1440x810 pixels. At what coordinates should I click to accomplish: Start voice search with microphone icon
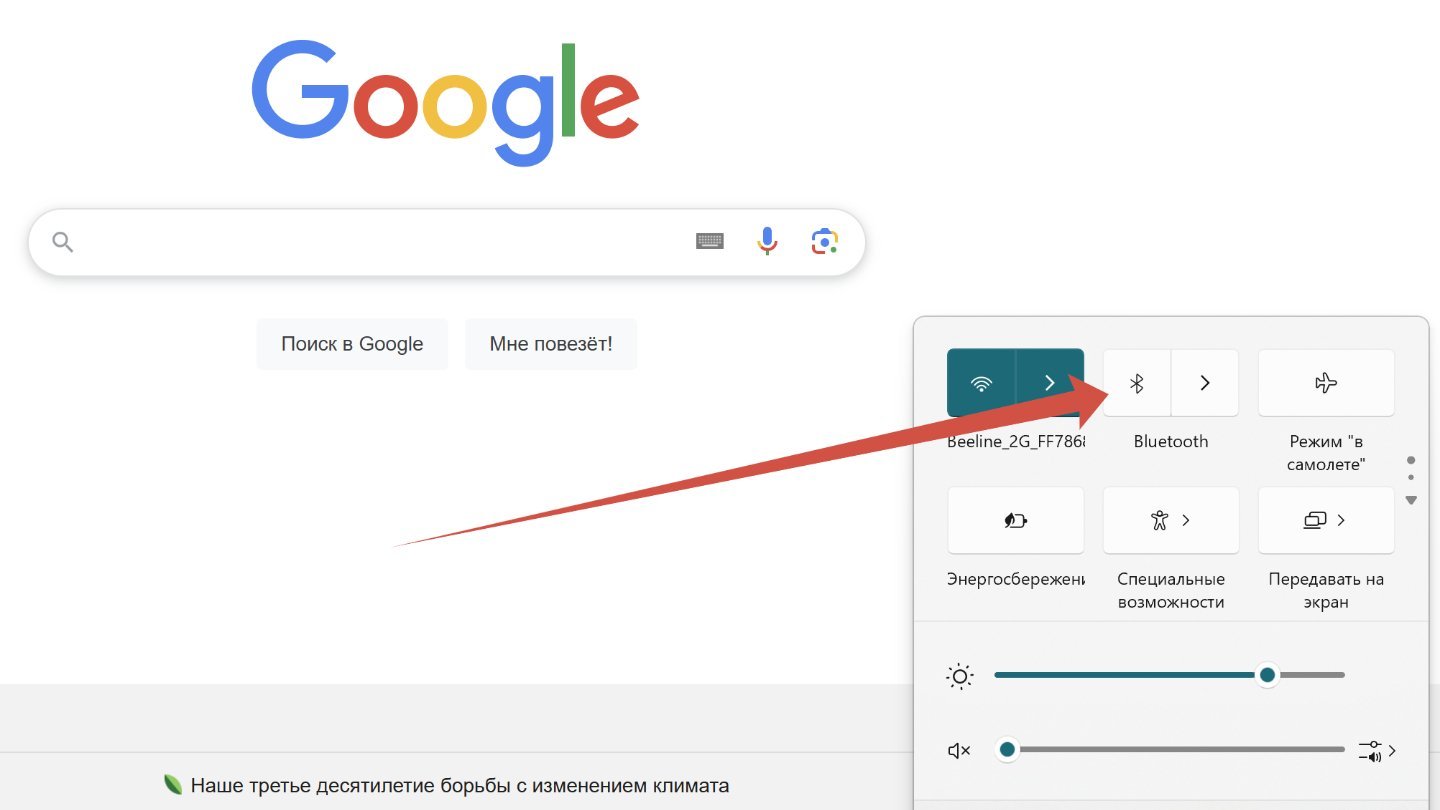click(767, 241)
